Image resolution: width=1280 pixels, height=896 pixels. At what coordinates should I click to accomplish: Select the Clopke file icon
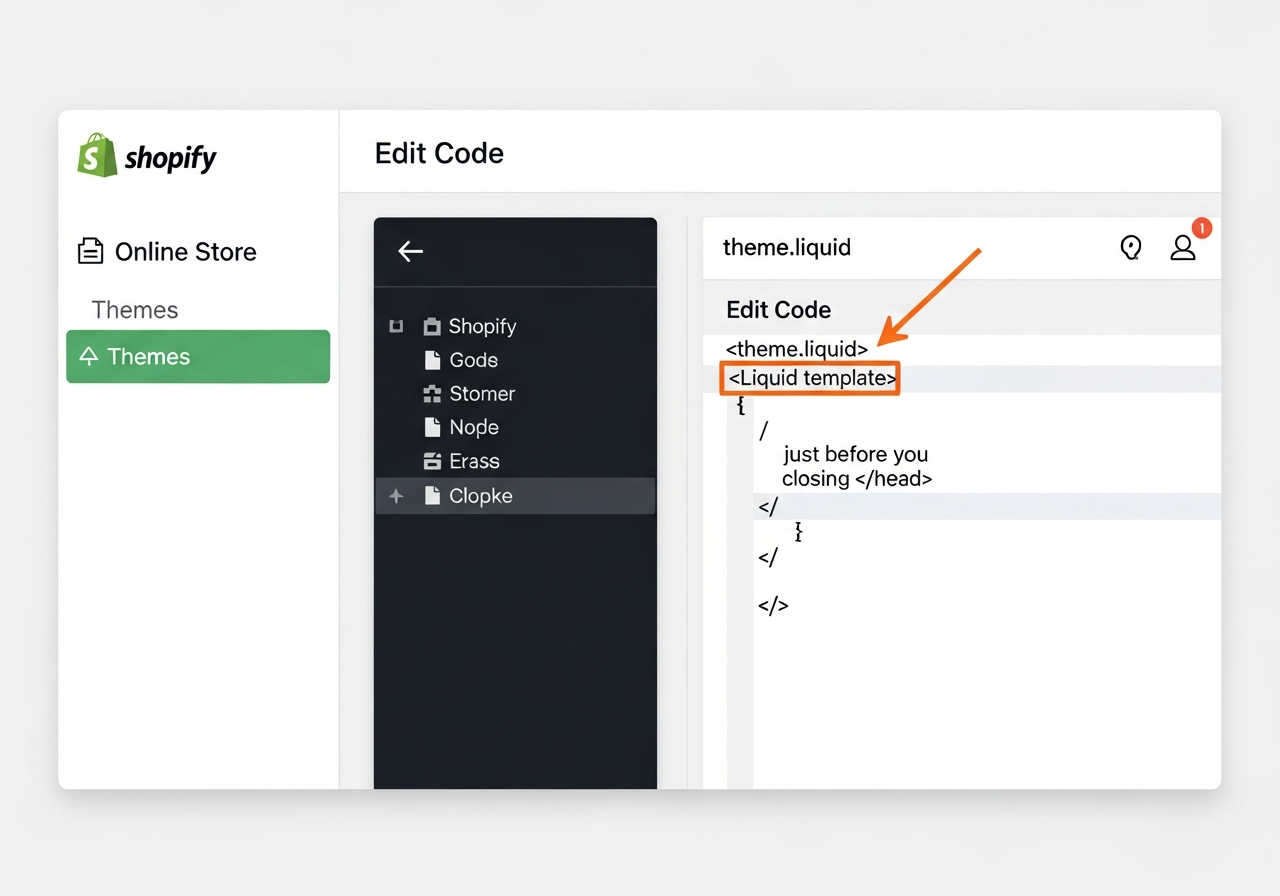point(432,495)
